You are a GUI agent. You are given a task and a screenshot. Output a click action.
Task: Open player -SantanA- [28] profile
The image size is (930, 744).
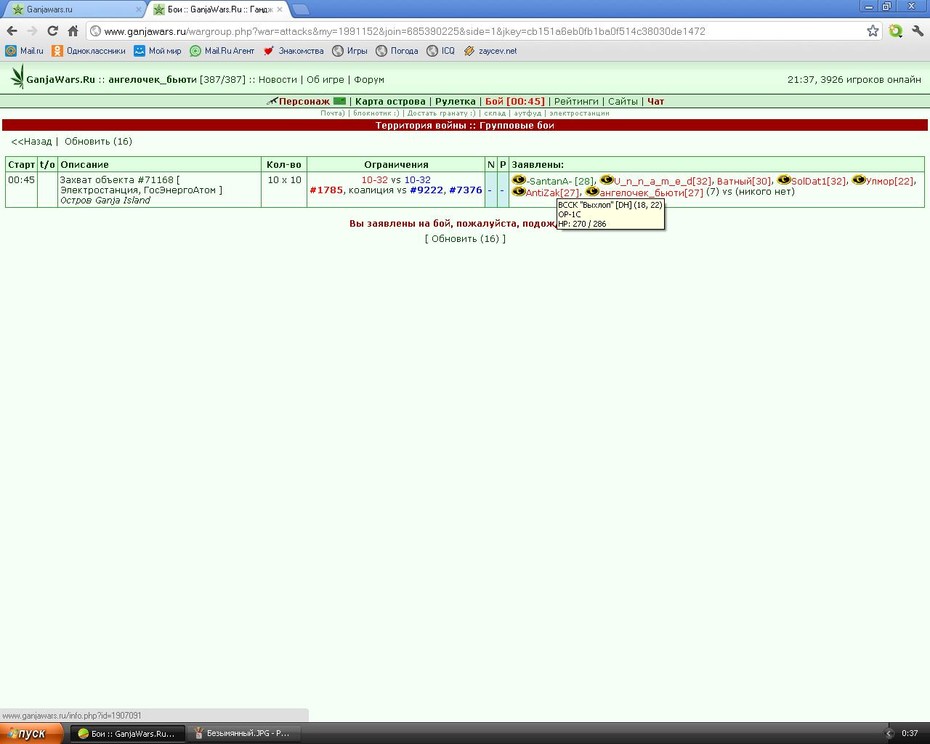point(560,181)
